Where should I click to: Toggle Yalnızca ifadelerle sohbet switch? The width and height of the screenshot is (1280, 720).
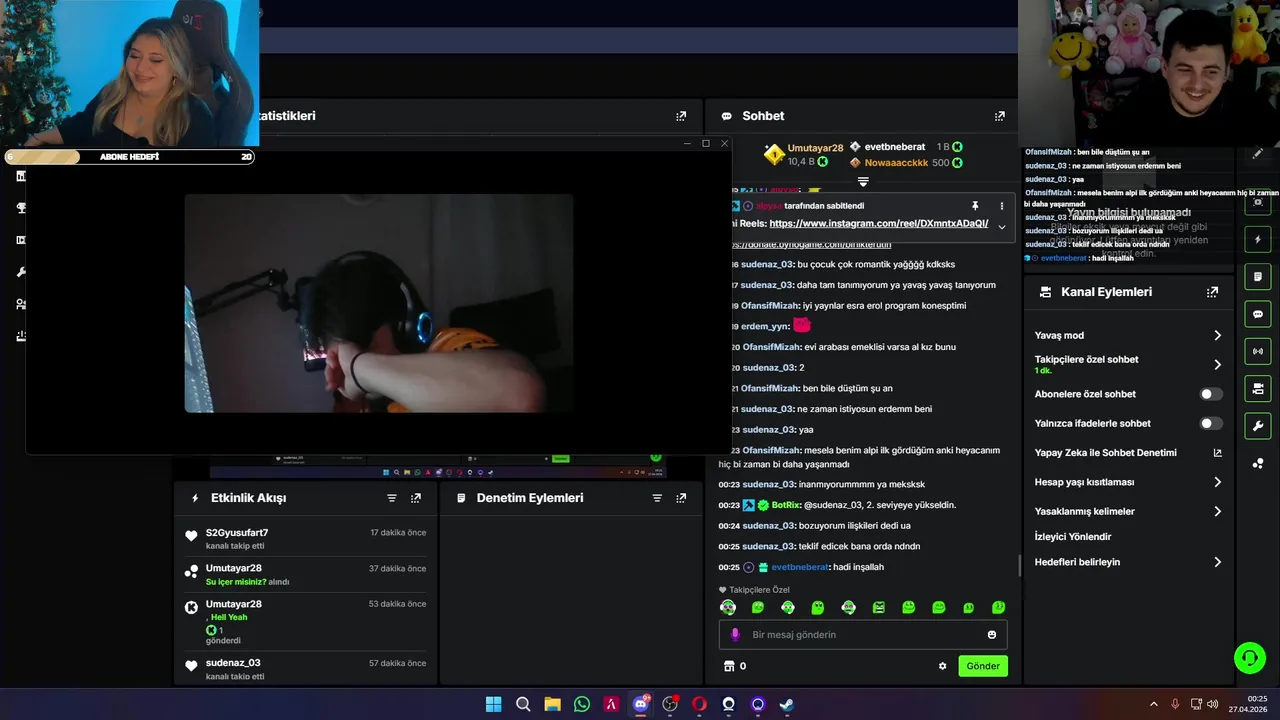(1211, 424)
